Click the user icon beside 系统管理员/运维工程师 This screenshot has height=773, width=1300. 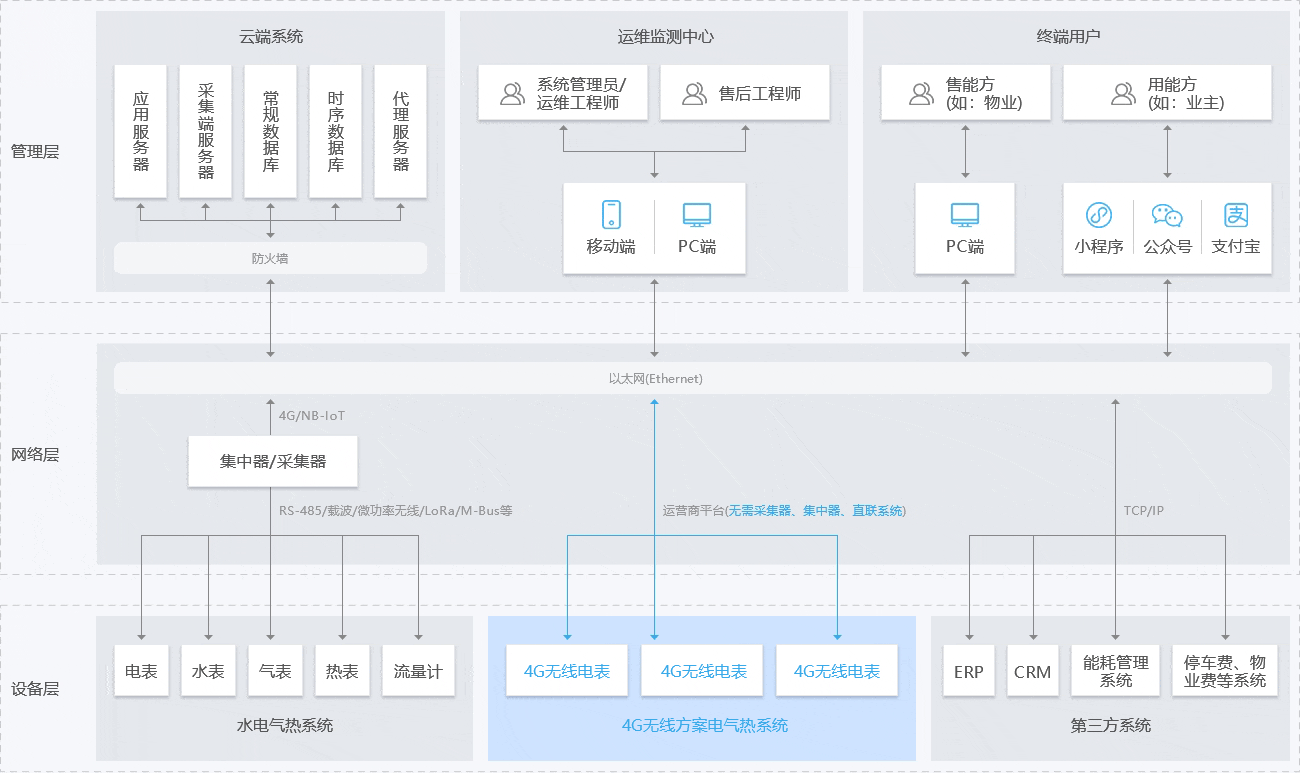(512, 94)
